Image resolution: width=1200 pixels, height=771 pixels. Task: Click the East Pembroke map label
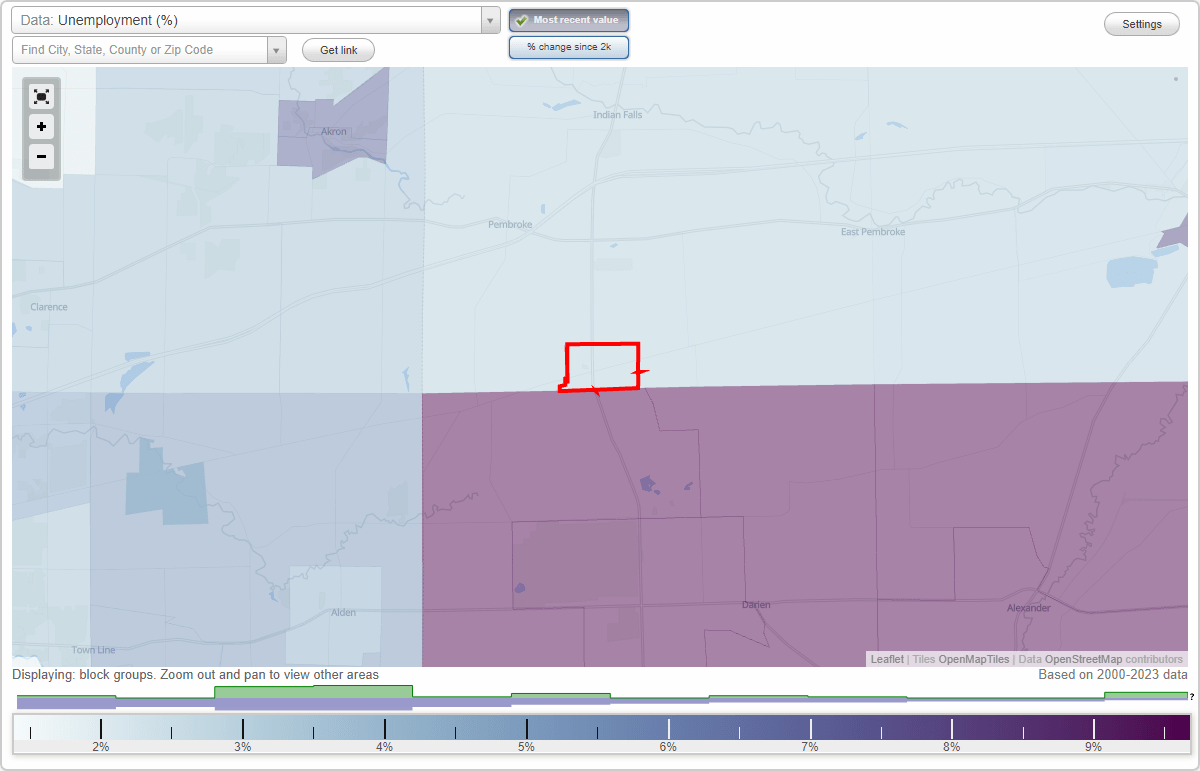(873, 232)
